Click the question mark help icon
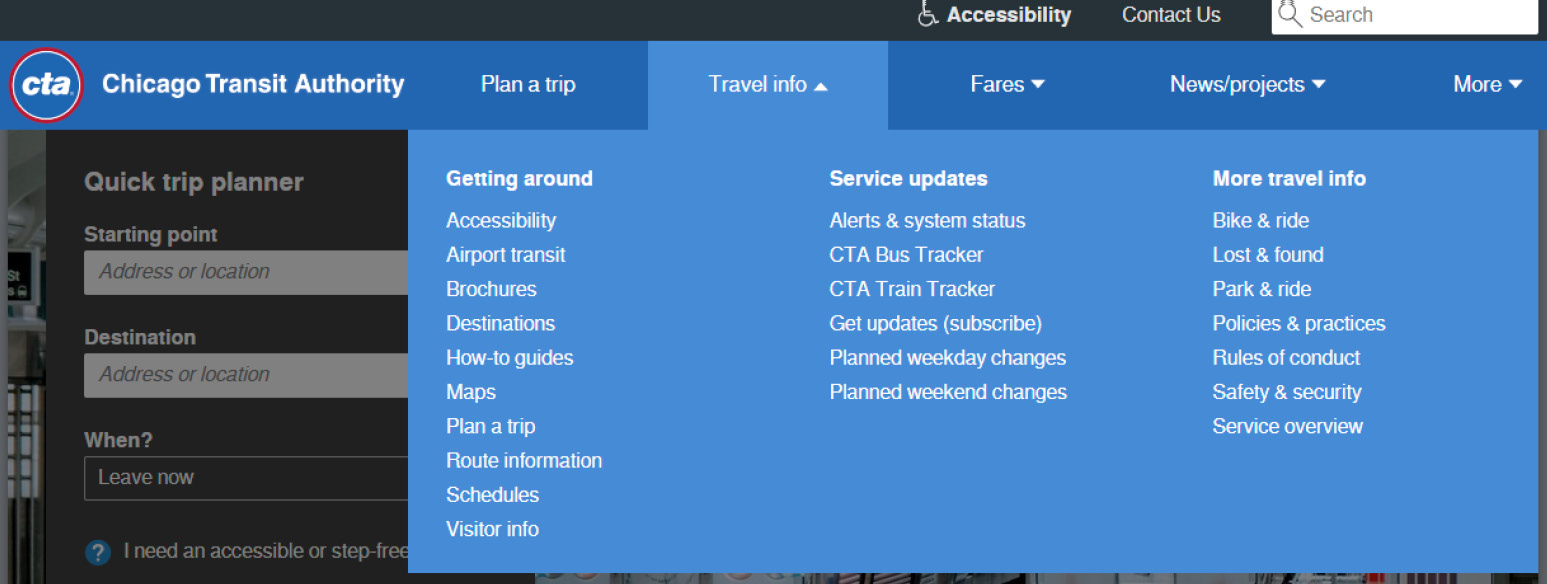This screenshot has width=1547, height=584. [x=97, y=551]
